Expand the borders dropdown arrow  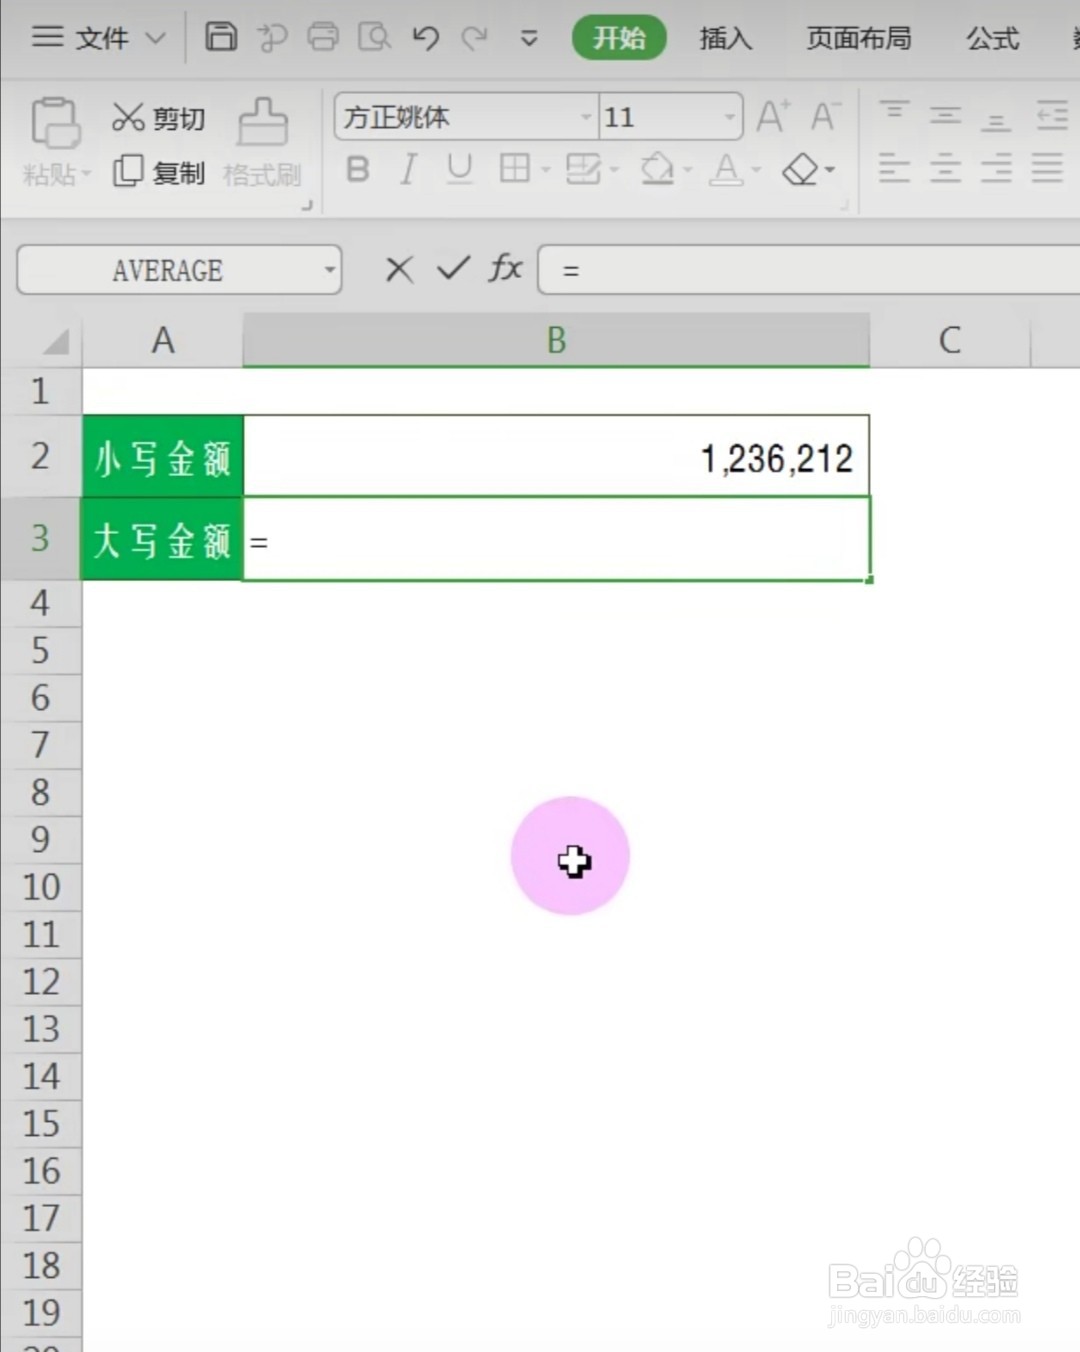[x=545, y=170]
